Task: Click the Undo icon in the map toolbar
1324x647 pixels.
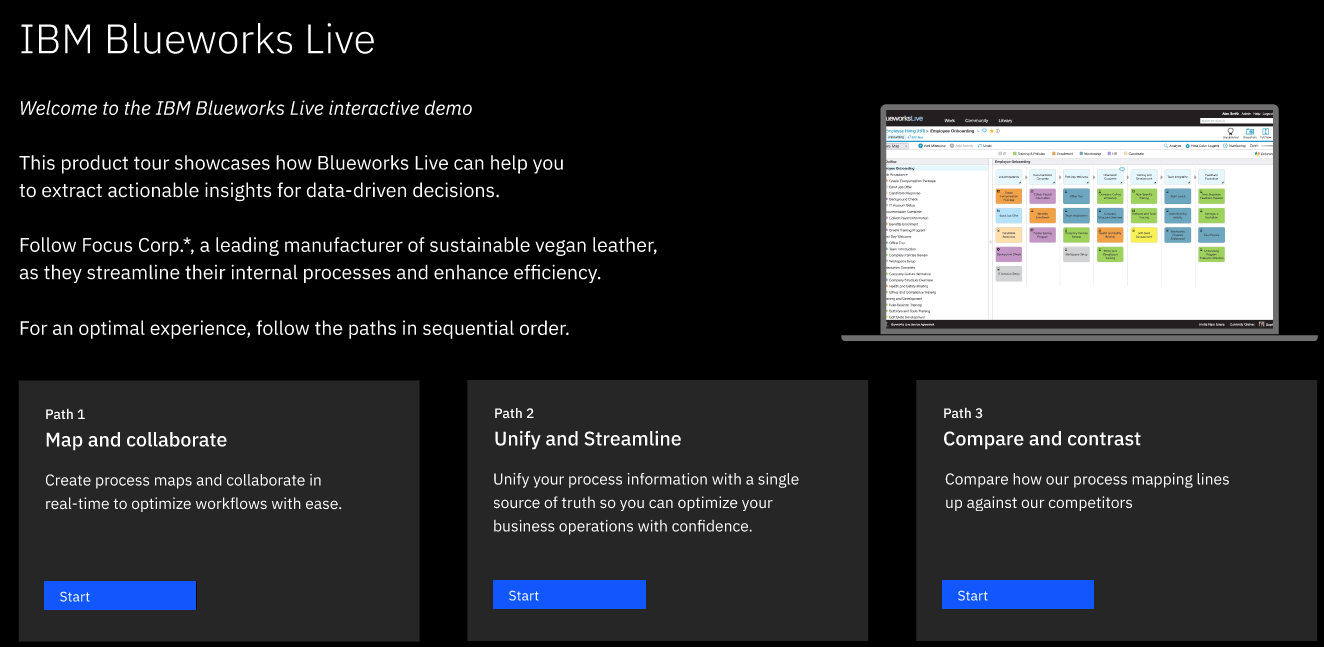Action: [x=980, y=146]
